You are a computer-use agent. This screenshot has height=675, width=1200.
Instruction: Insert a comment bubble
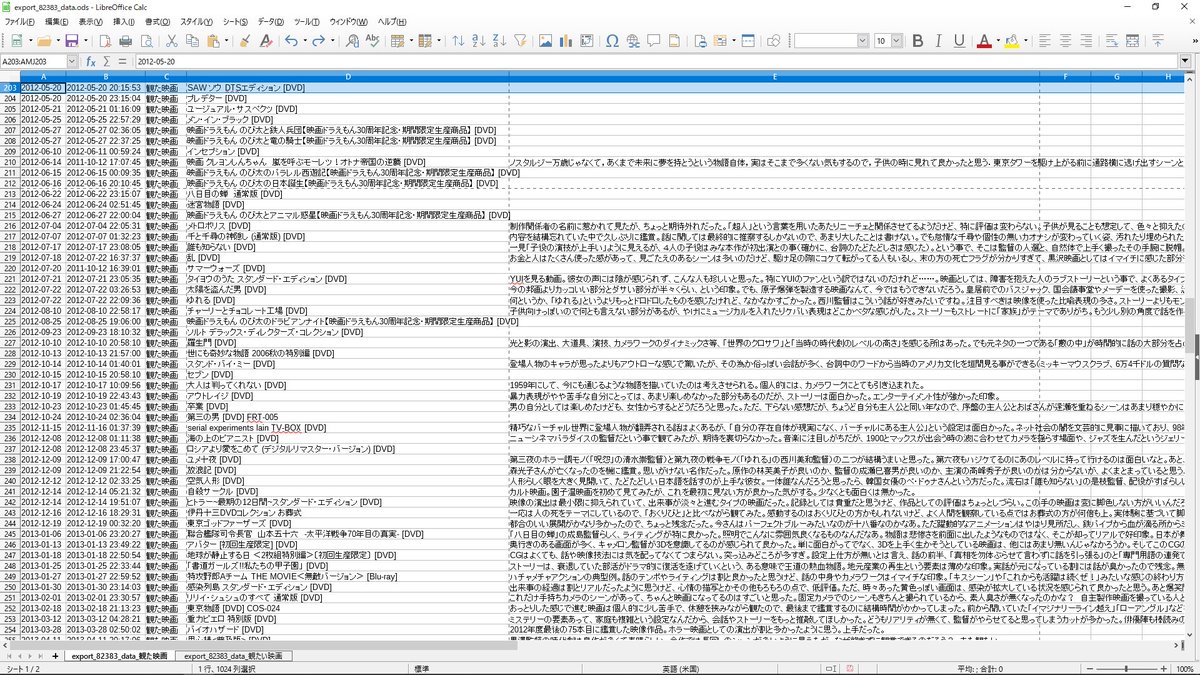point(654,41)
